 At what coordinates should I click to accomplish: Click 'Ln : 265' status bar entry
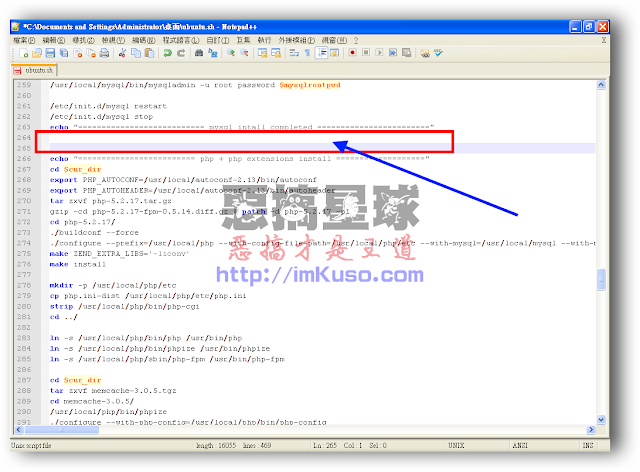(x=325, y=445)
